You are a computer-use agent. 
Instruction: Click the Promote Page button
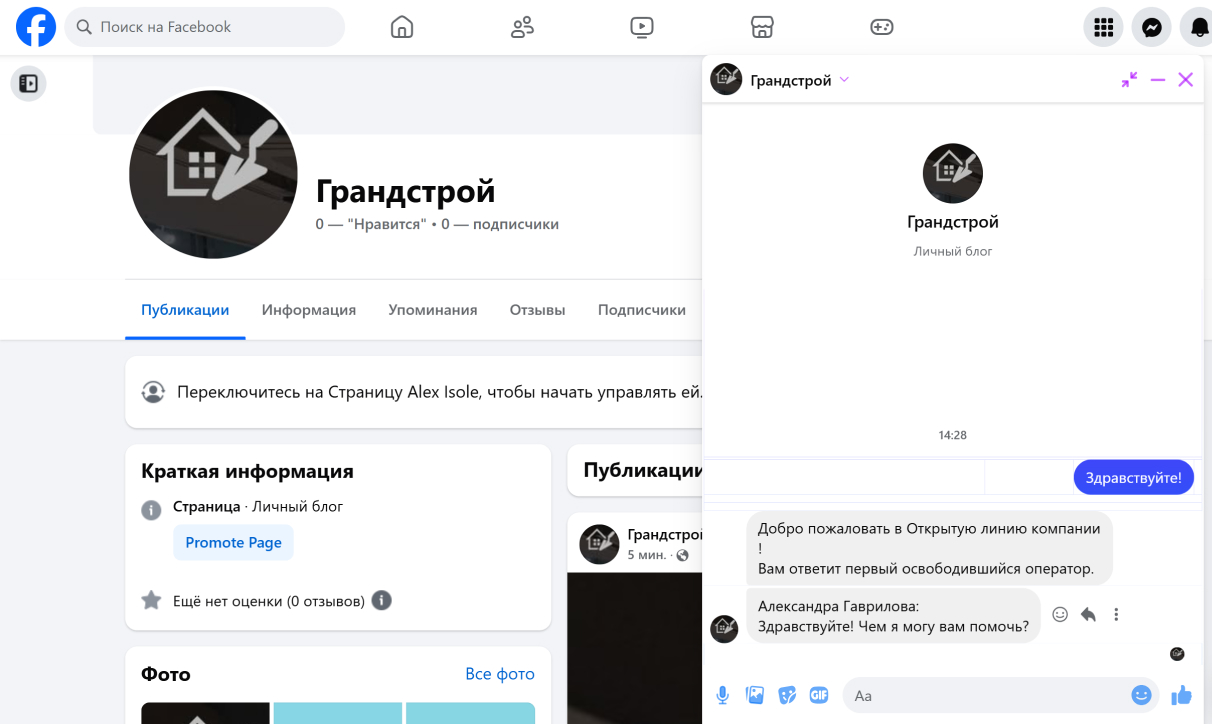[233, 542]
